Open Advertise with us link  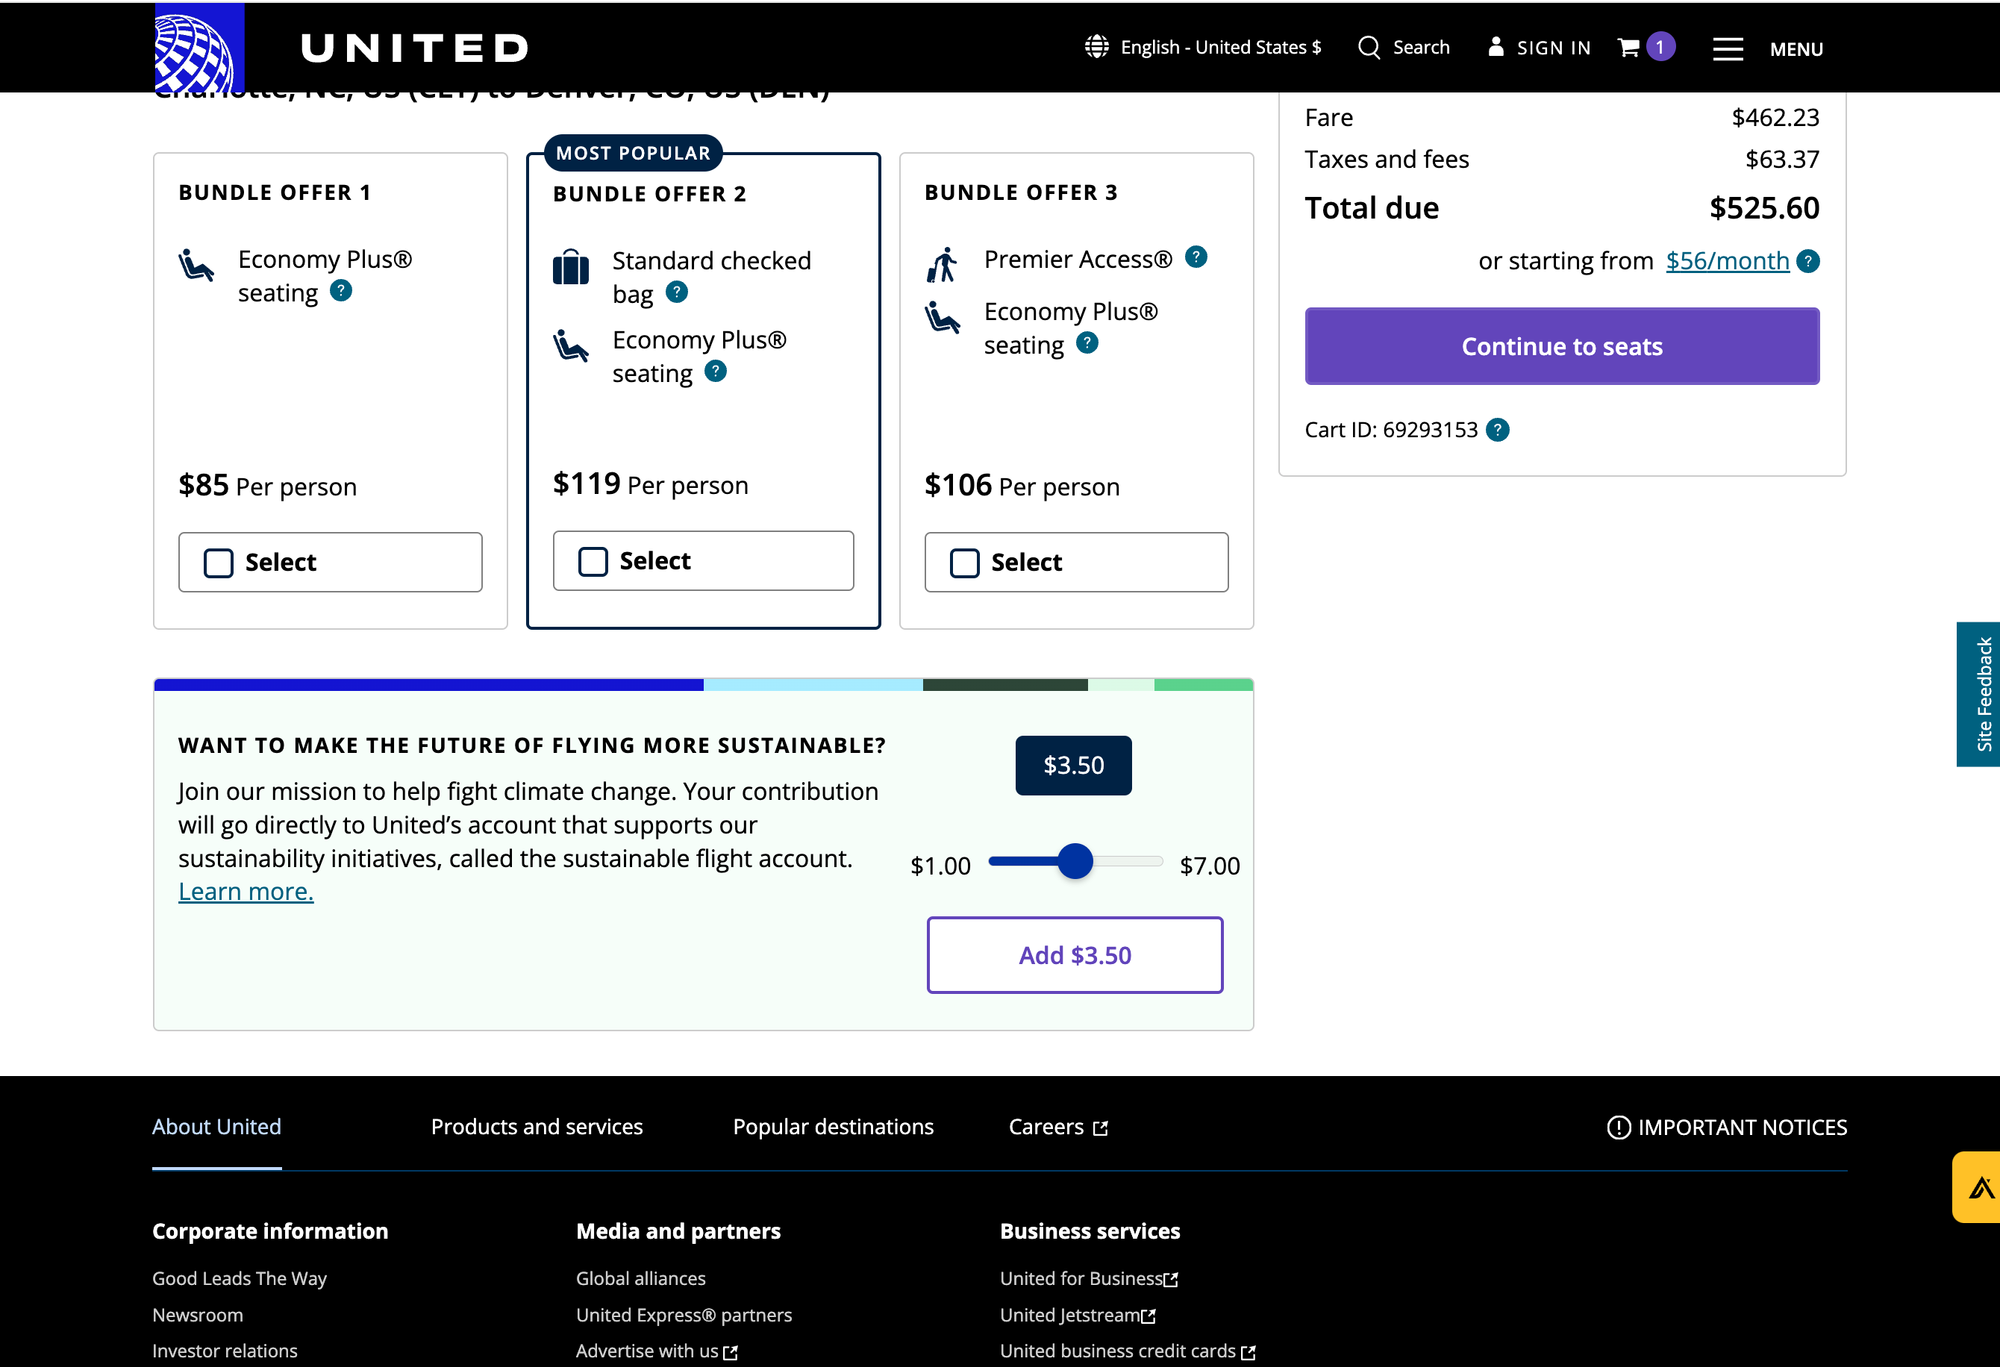pyautogui.click(x=657, y=1351)
